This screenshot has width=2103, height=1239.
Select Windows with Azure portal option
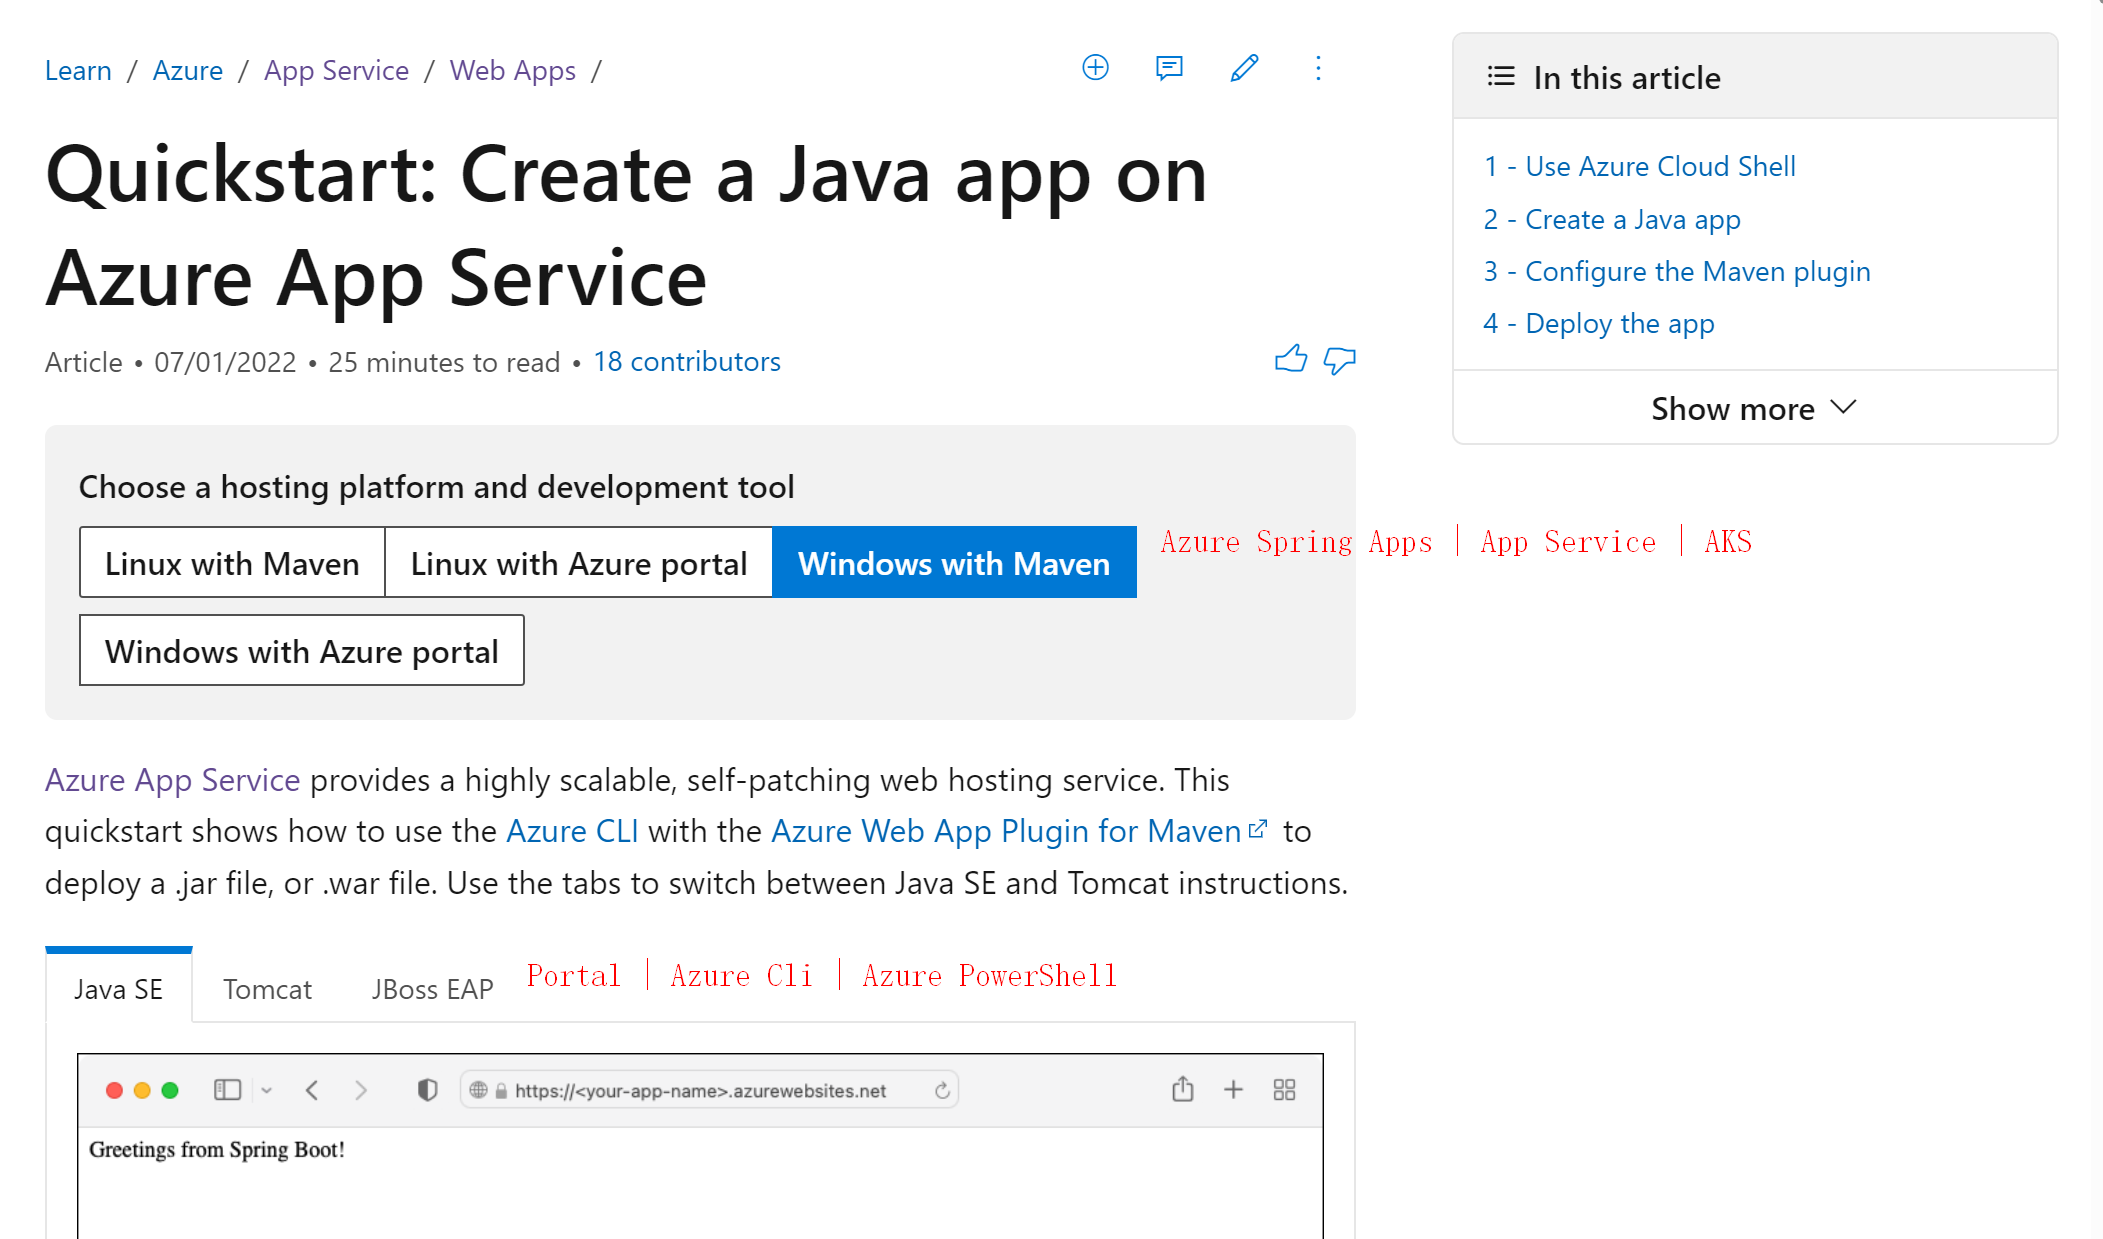point(302,651)
